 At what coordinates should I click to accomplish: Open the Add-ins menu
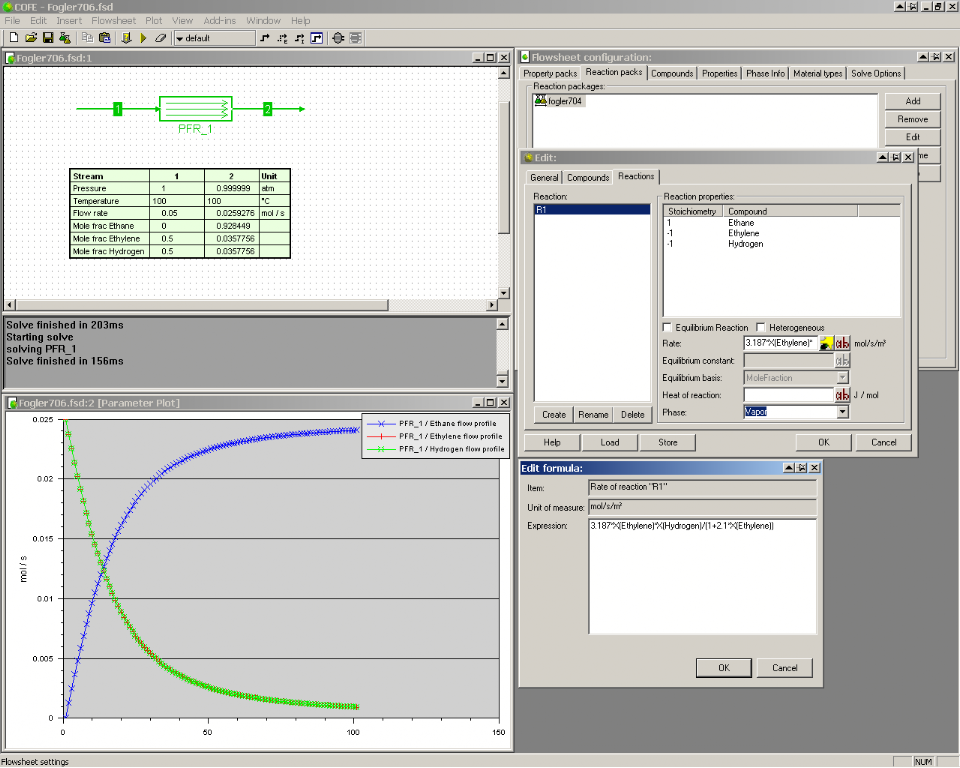219,20
